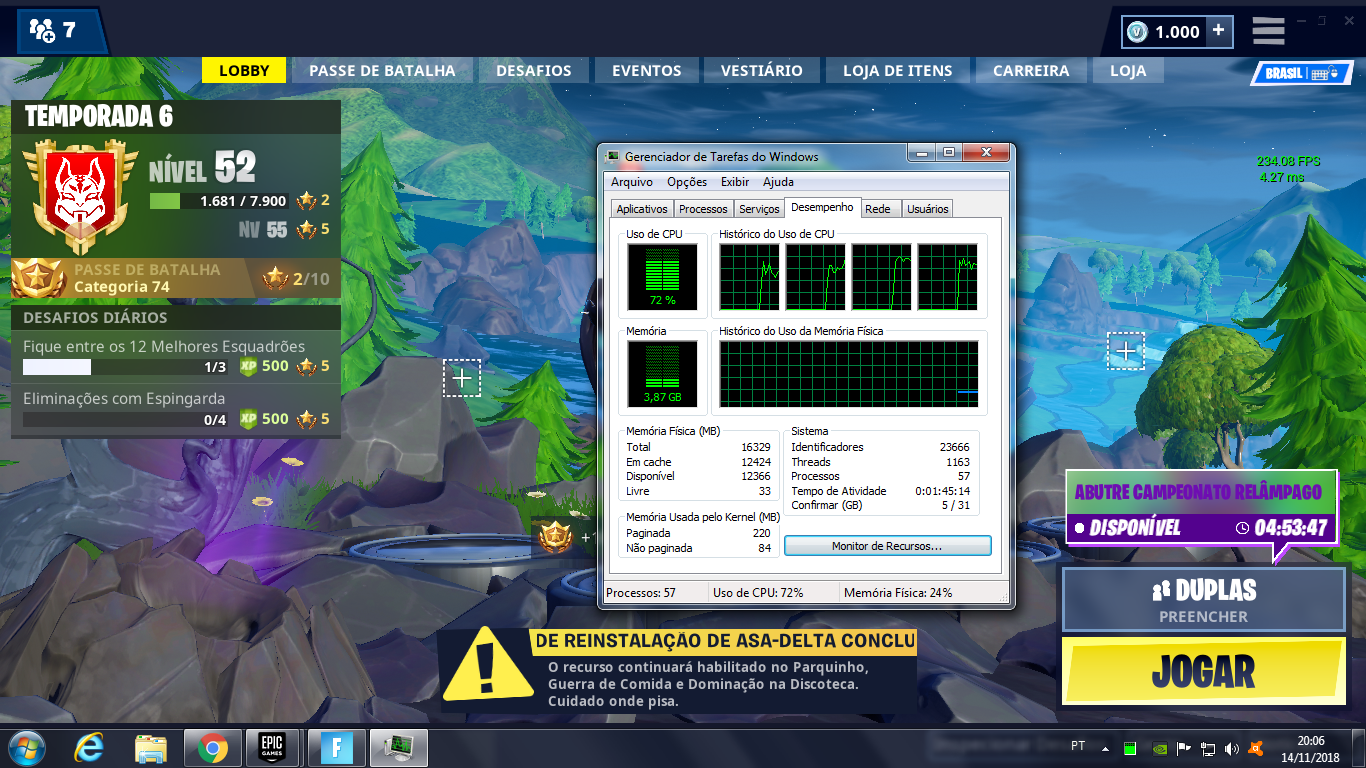The width and height of the screenshot is (1366, 768).
Task: Open Google Chrome from the taskbar
Action: coord(212,748)
